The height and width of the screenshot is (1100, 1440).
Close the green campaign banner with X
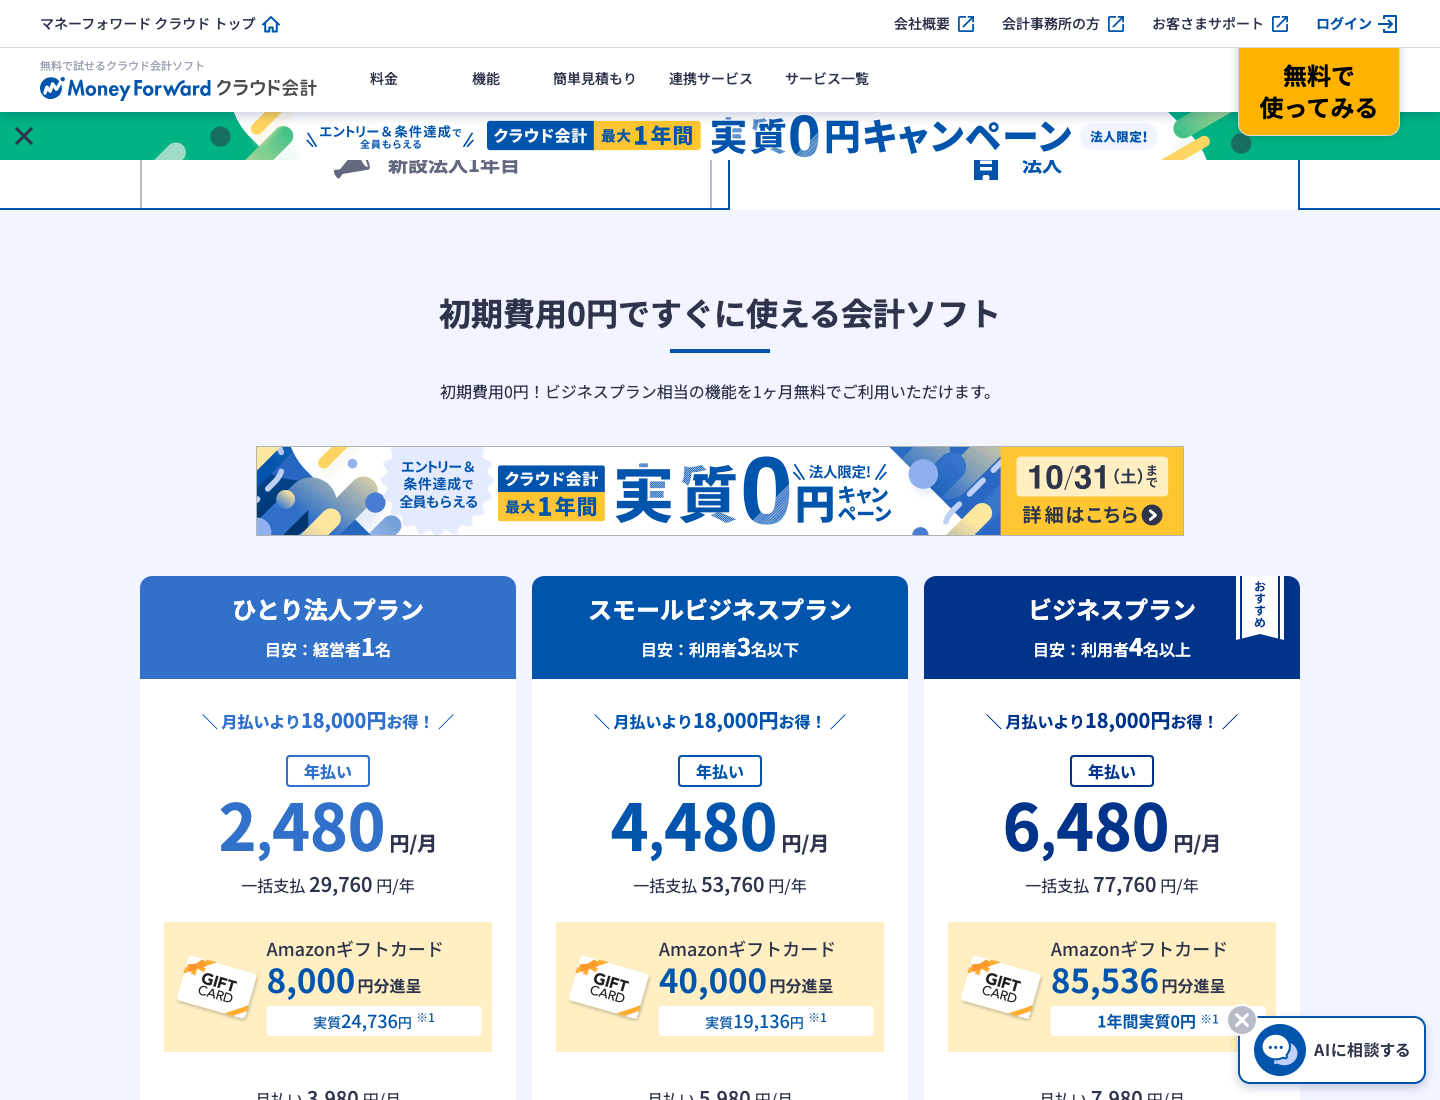coord(24,136)
